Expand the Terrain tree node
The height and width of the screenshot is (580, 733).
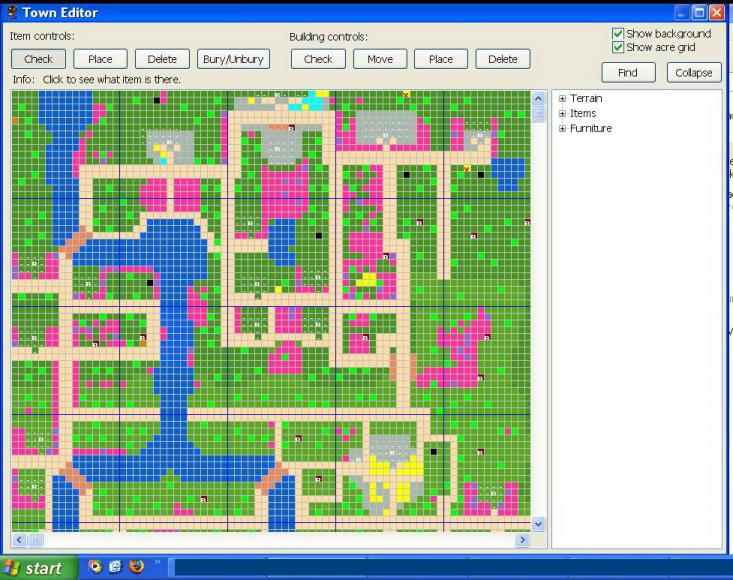click(562, 99)
